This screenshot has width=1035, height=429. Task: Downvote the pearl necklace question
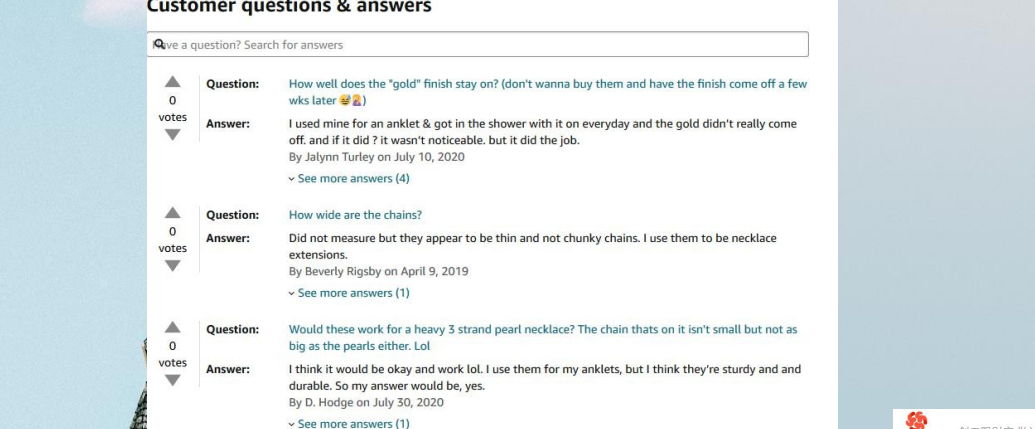[172, 380]
